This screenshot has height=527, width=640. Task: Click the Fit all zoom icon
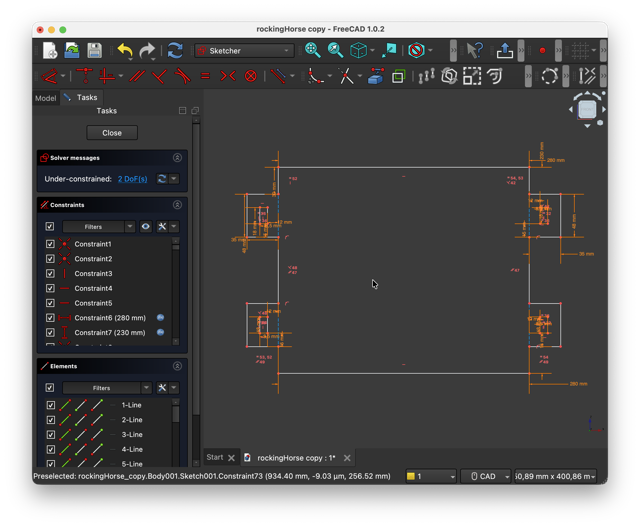coord(313,50)
